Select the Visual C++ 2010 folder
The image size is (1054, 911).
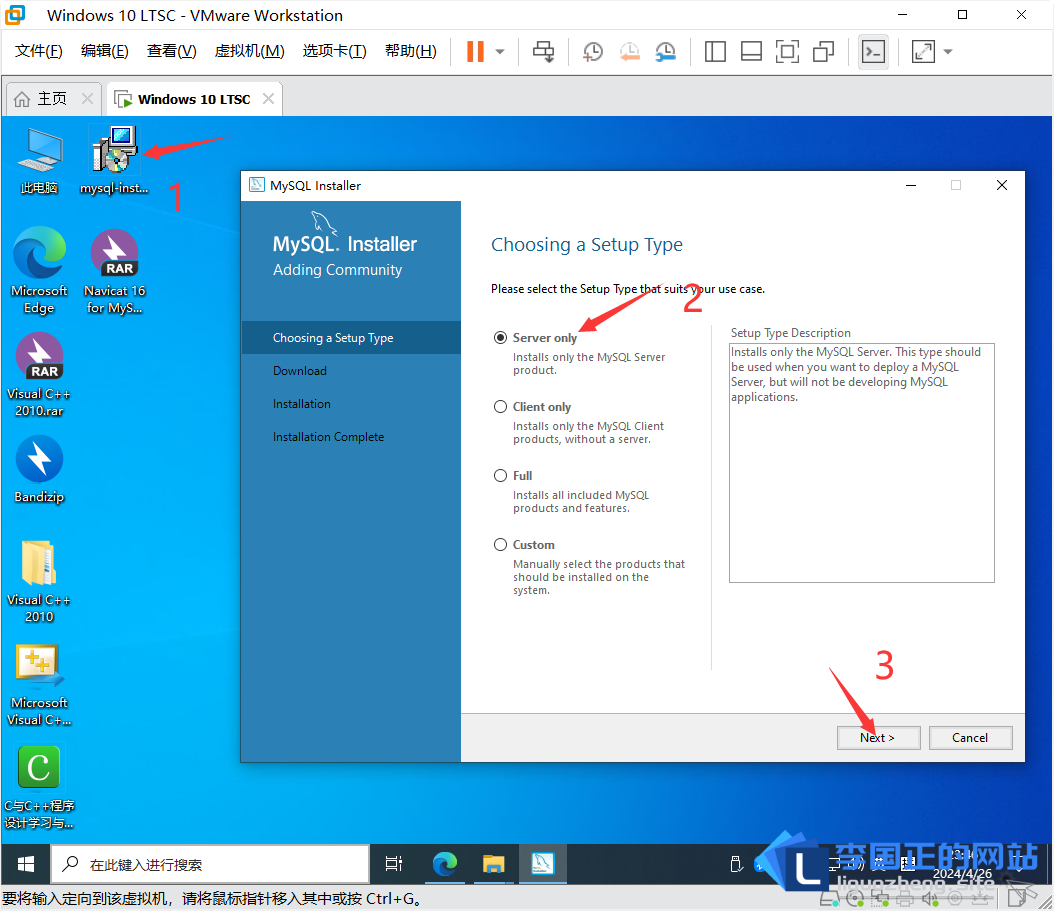click(x=39, y=582)
